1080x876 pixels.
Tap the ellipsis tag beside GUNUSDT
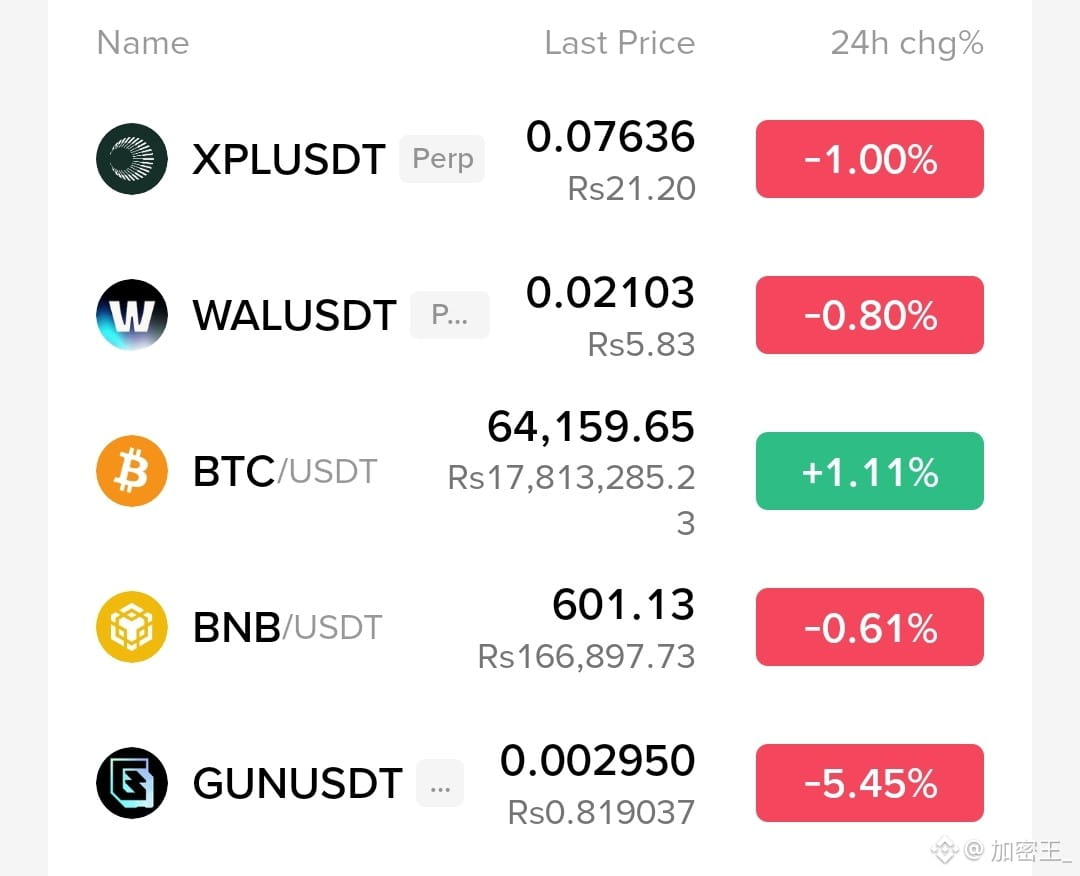(440, 783)
